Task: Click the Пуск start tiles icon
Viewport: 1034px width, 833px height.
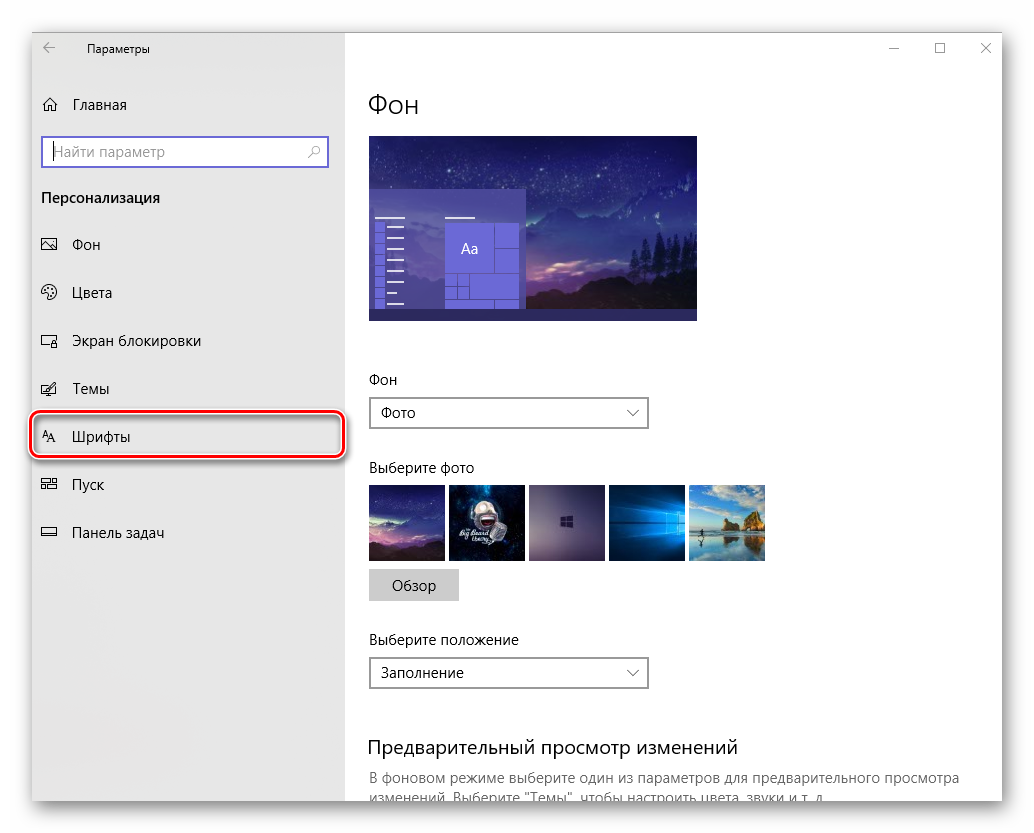Action: pyautogui.click(x=49, y=484)
